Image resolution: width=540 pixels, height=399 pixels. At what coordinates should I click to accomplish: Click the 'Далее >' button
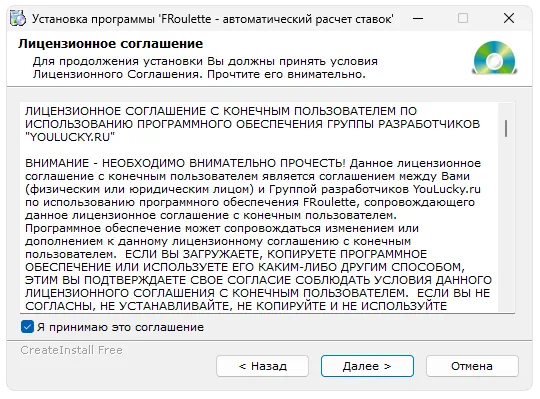click(x=367, y=366)
